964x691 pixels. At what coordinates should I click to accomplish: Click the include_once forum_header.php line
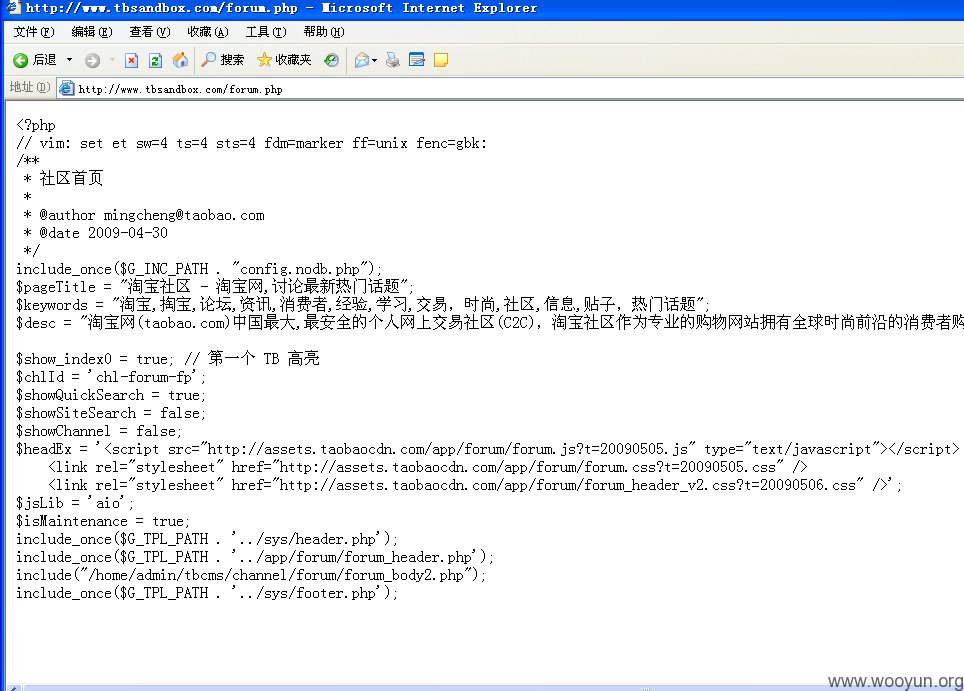click(x=255, y=557)
